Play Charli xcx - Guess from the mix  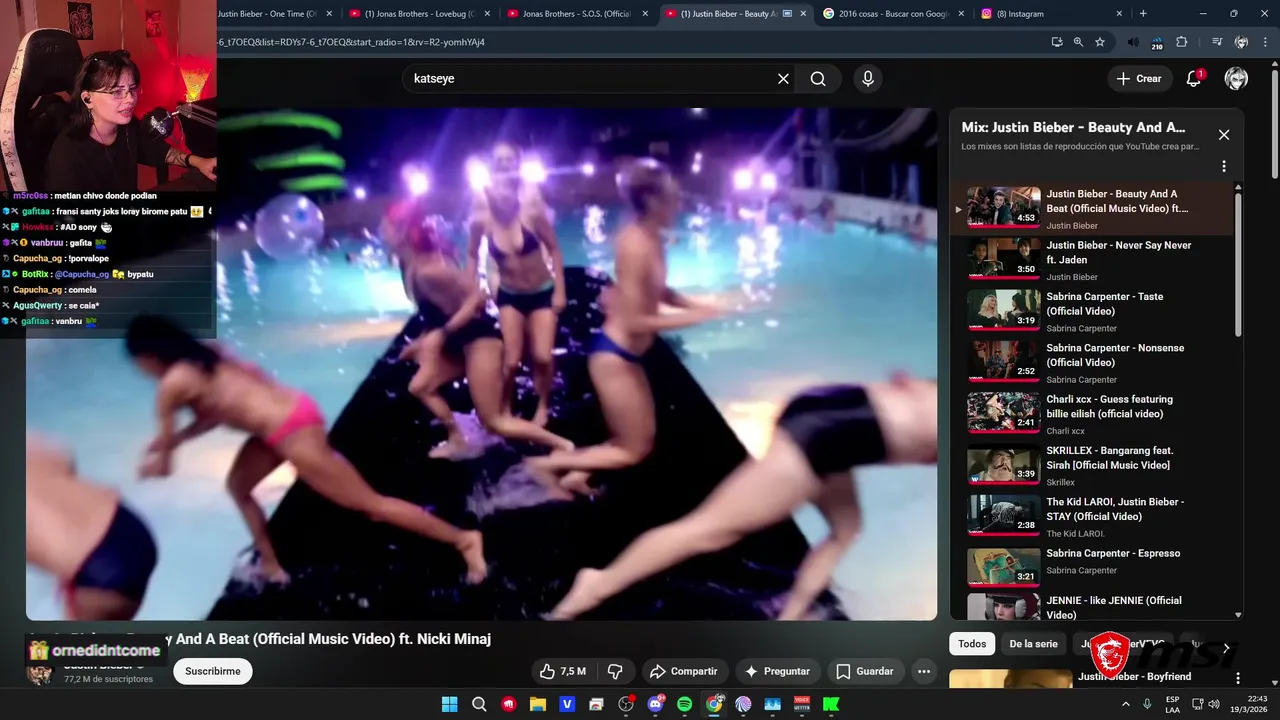tap(1092, 414)
